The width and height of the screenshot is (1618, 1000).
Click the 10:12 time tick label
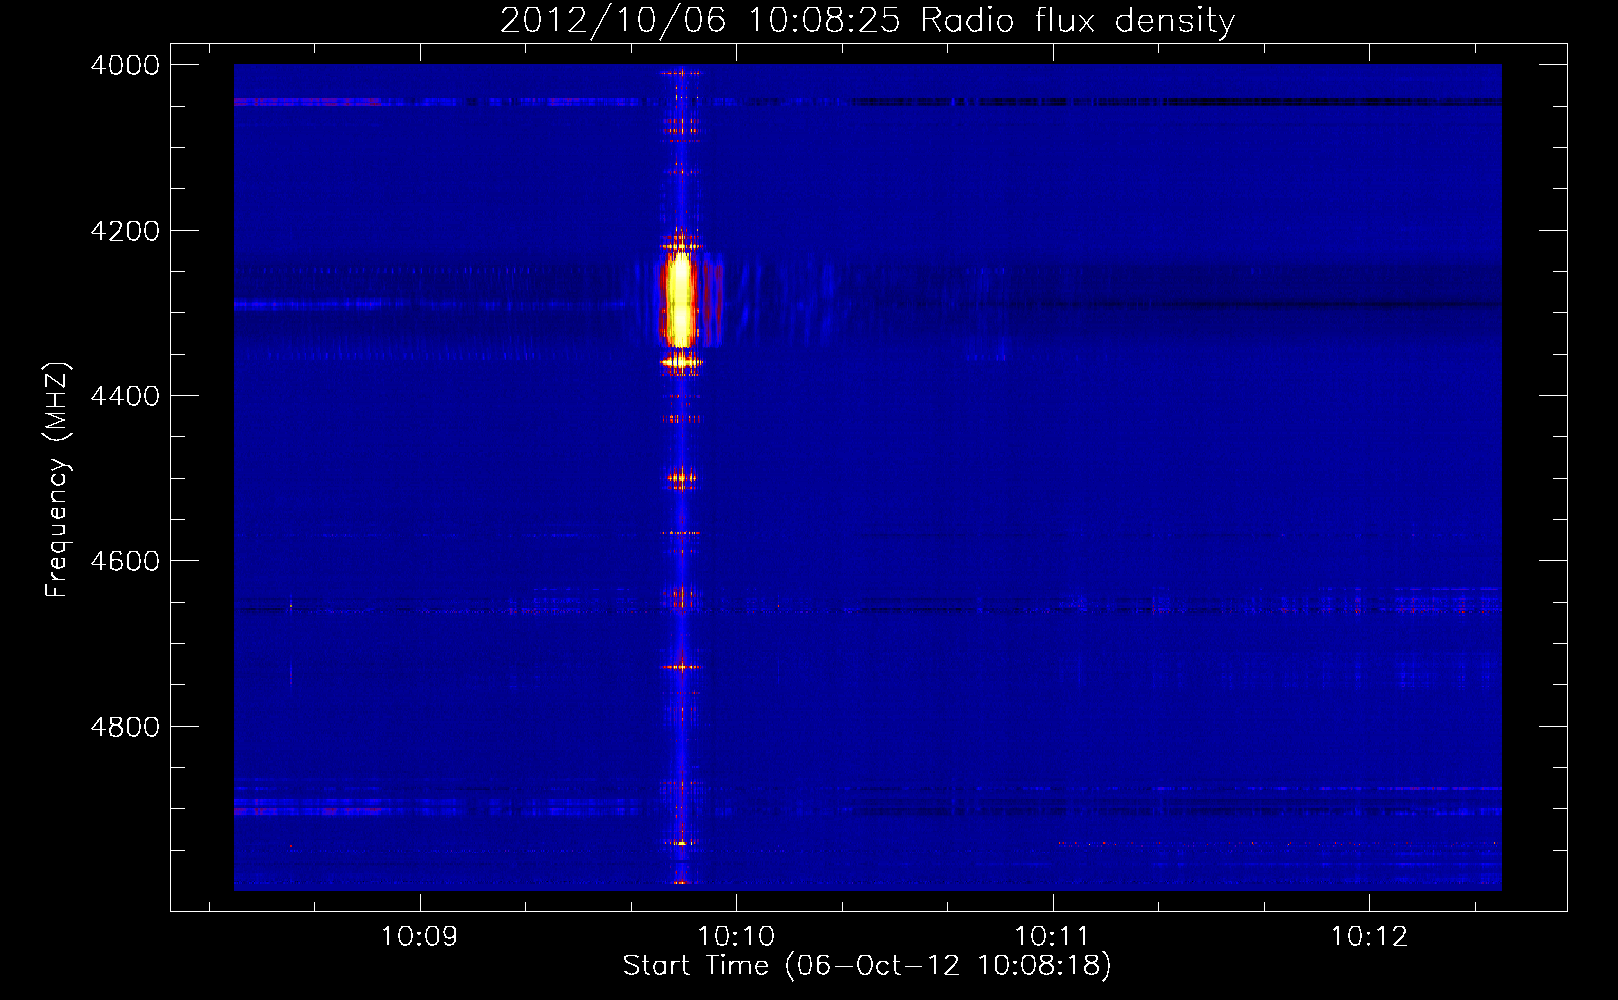[1369, 937]
